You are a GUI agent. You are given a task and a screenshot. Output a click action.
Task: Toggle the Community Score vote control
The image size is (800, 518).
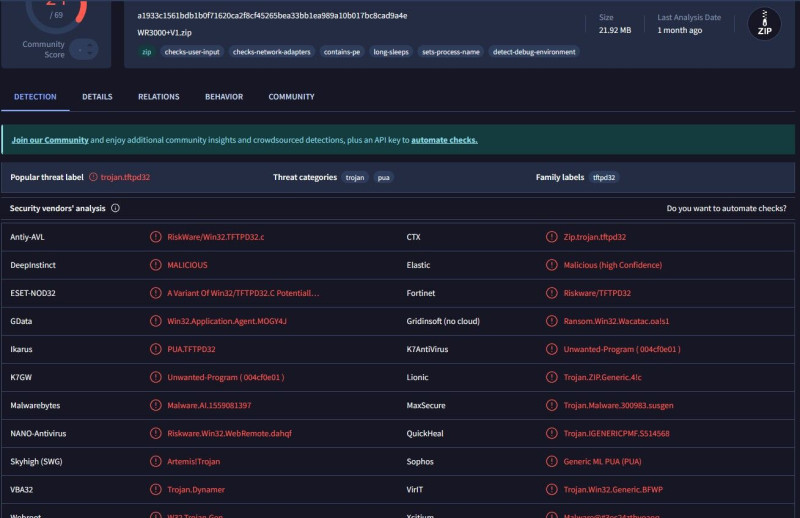(84, 50)
